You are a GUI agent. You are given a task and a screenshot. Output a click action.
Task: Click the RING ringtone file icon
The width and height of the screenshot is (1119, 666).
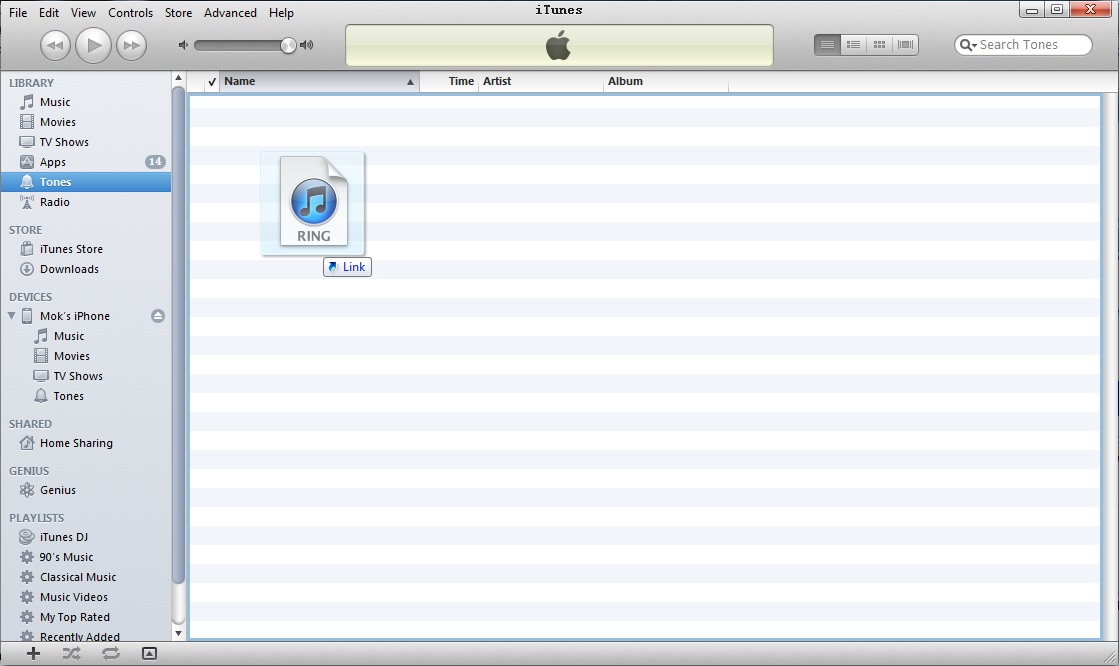pyautogui.click(x=313, y=203)
